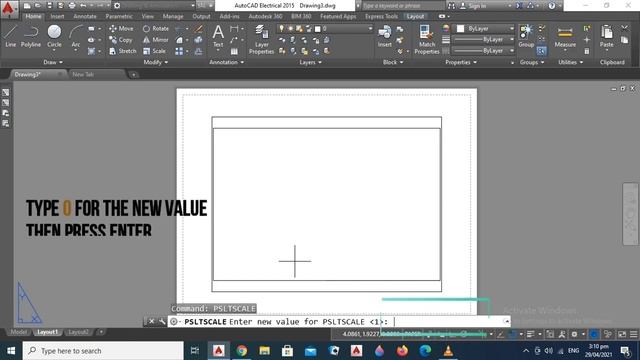
Task: Click the Undo arrow in quick access toolbar
Action: point(83,6)
